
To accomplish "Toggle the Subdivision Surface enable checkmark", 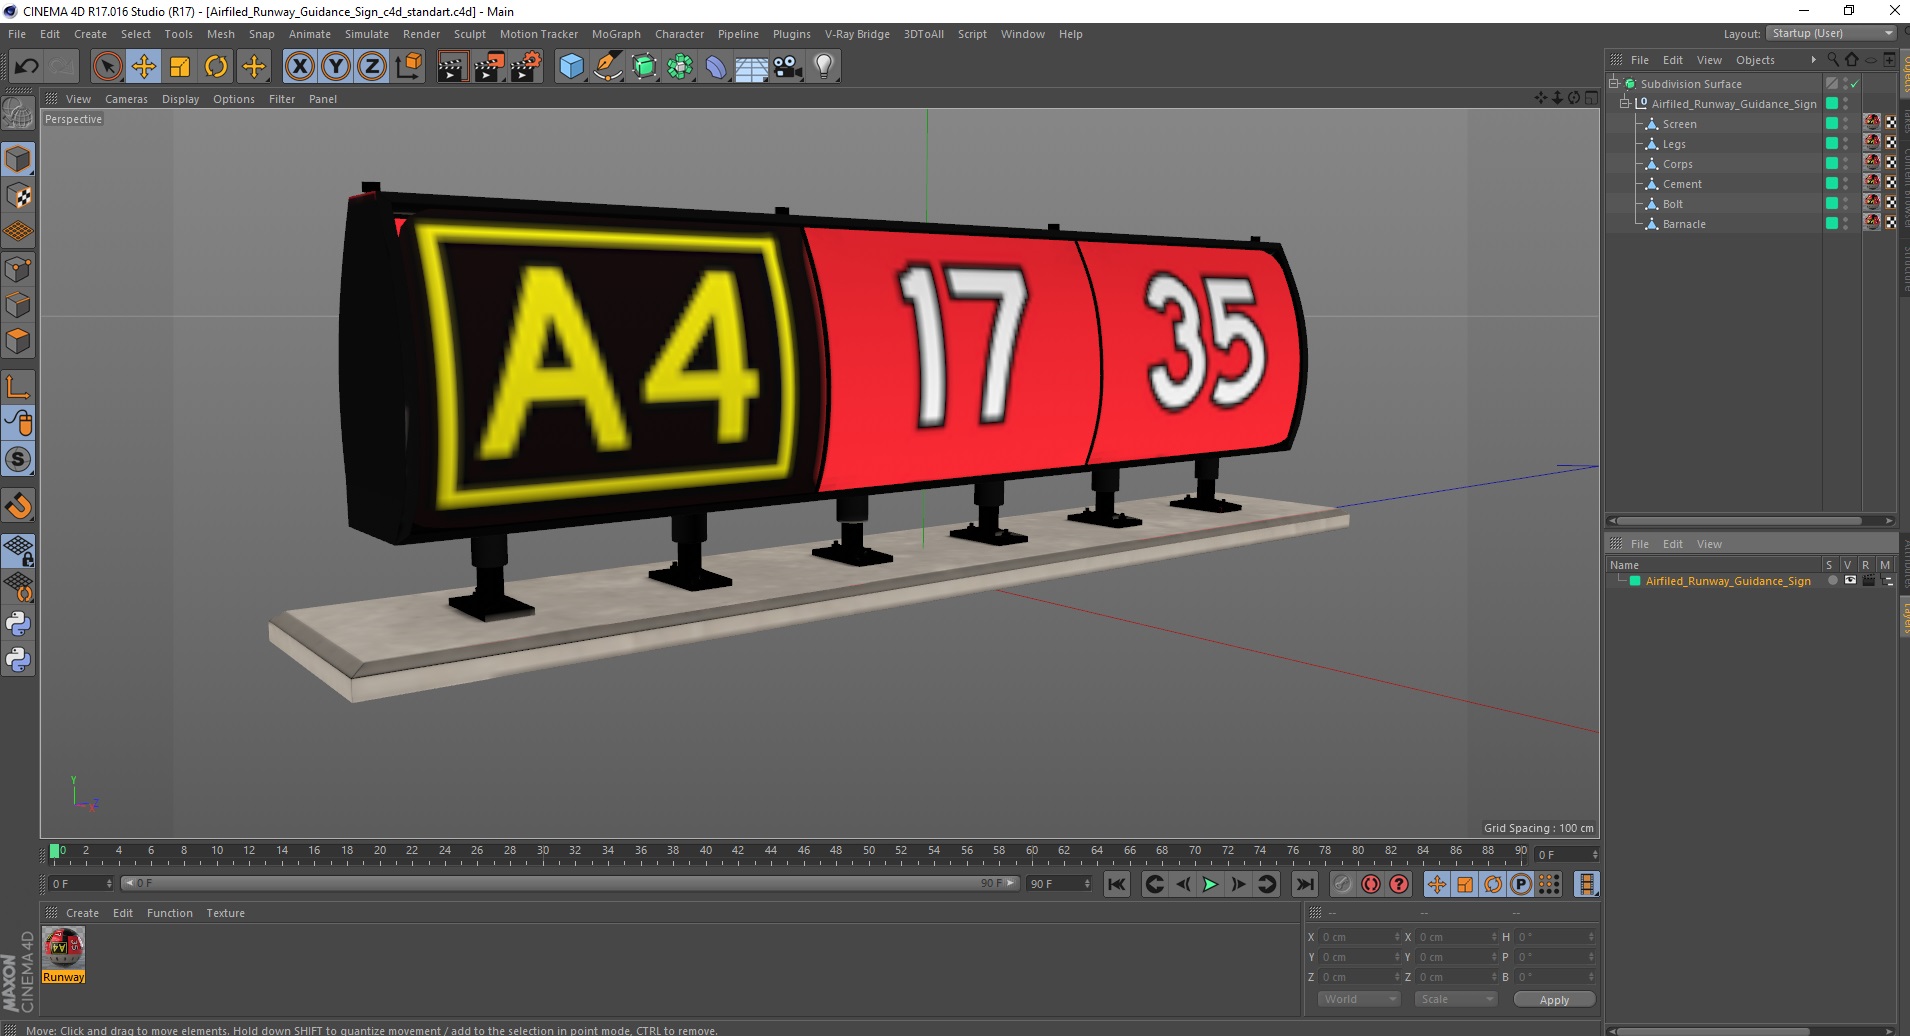I will [x=1854, y=84].
